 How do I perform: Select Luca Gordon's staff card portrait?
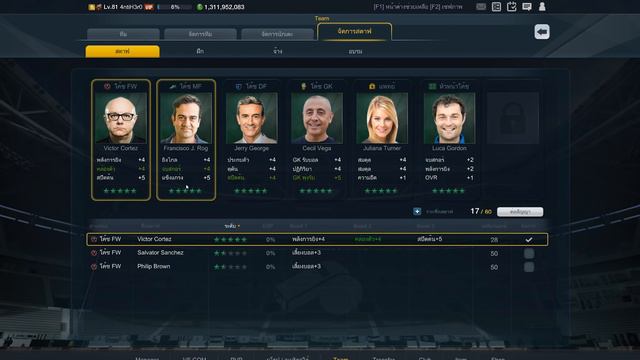[449, 118]
